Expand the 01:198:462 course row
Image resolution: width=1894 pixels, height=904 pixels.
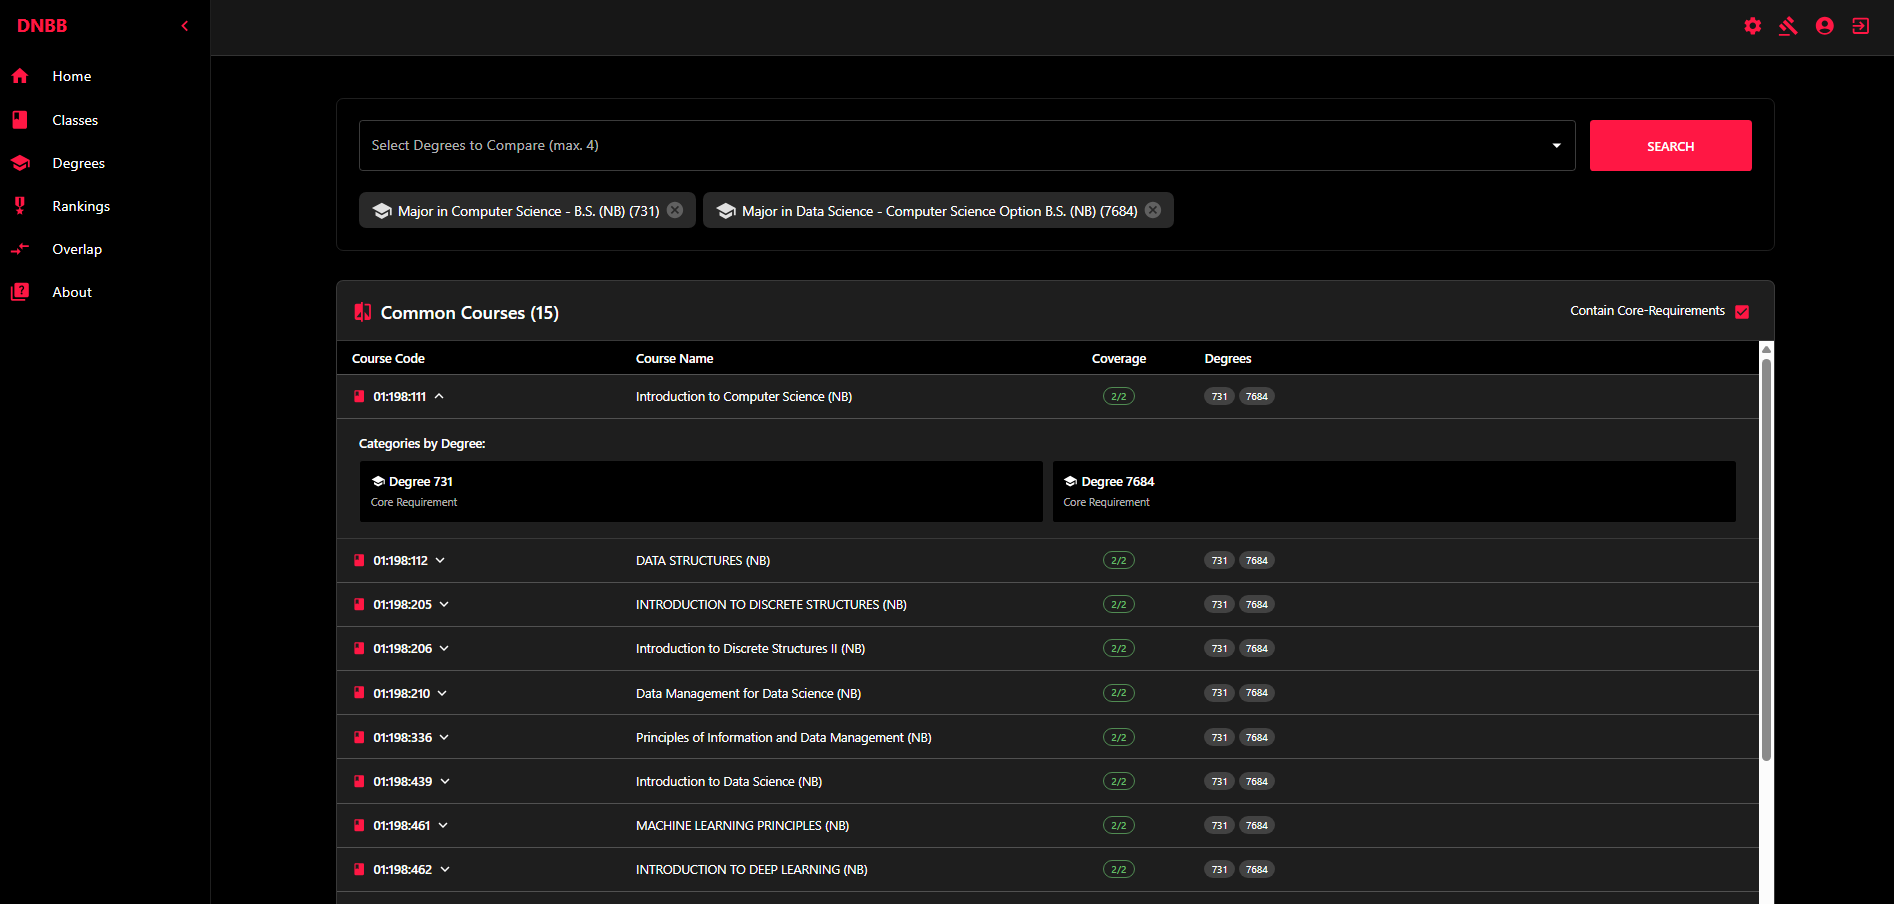click(x=445, y=870)
